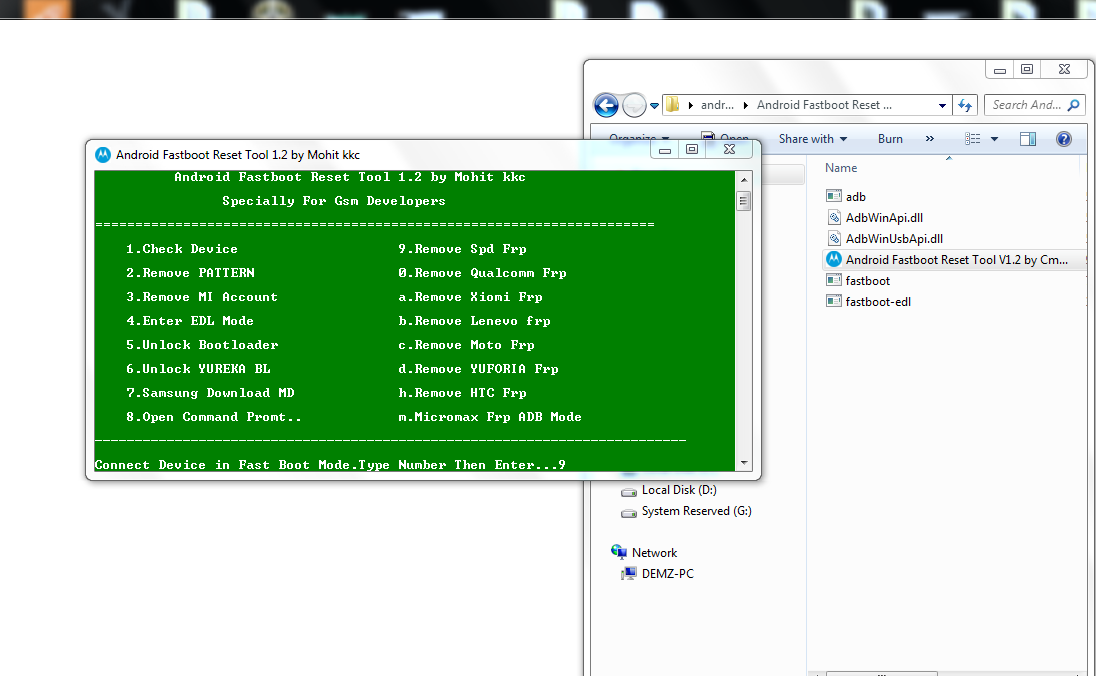Click '5.Unlock Bootloader' console text
Image resolution: width=1096 pixels, height=676 pixels.
(202, 345)
